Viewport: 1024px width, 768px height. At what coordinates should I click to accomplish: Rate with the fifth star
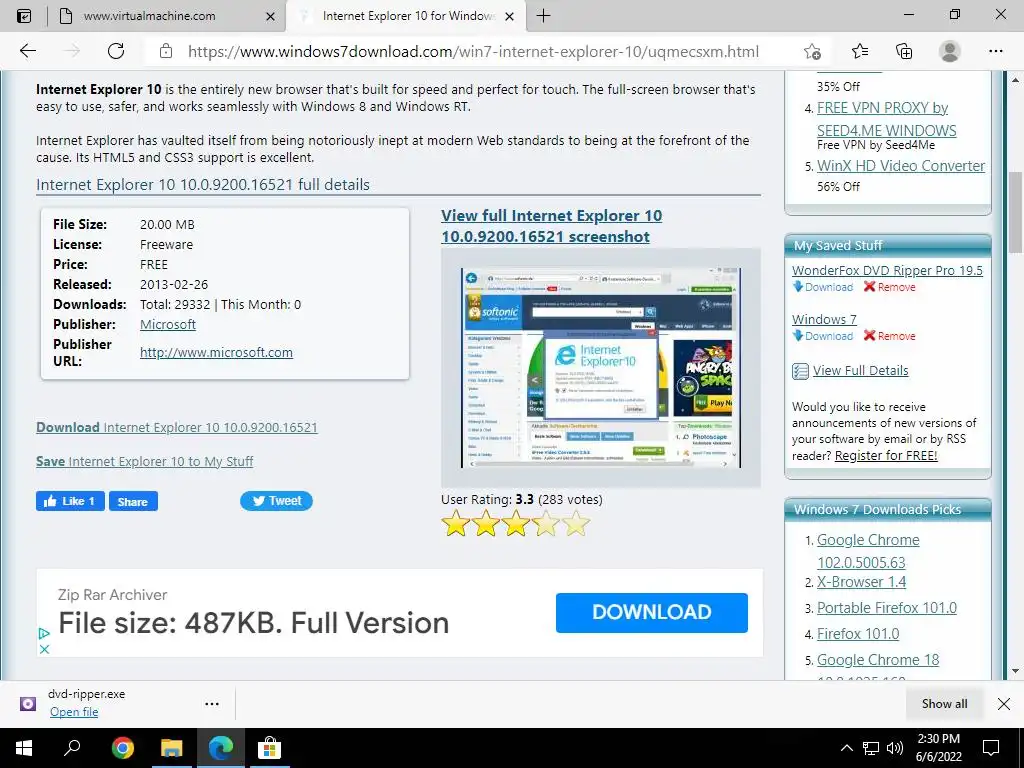coord(575,524)
